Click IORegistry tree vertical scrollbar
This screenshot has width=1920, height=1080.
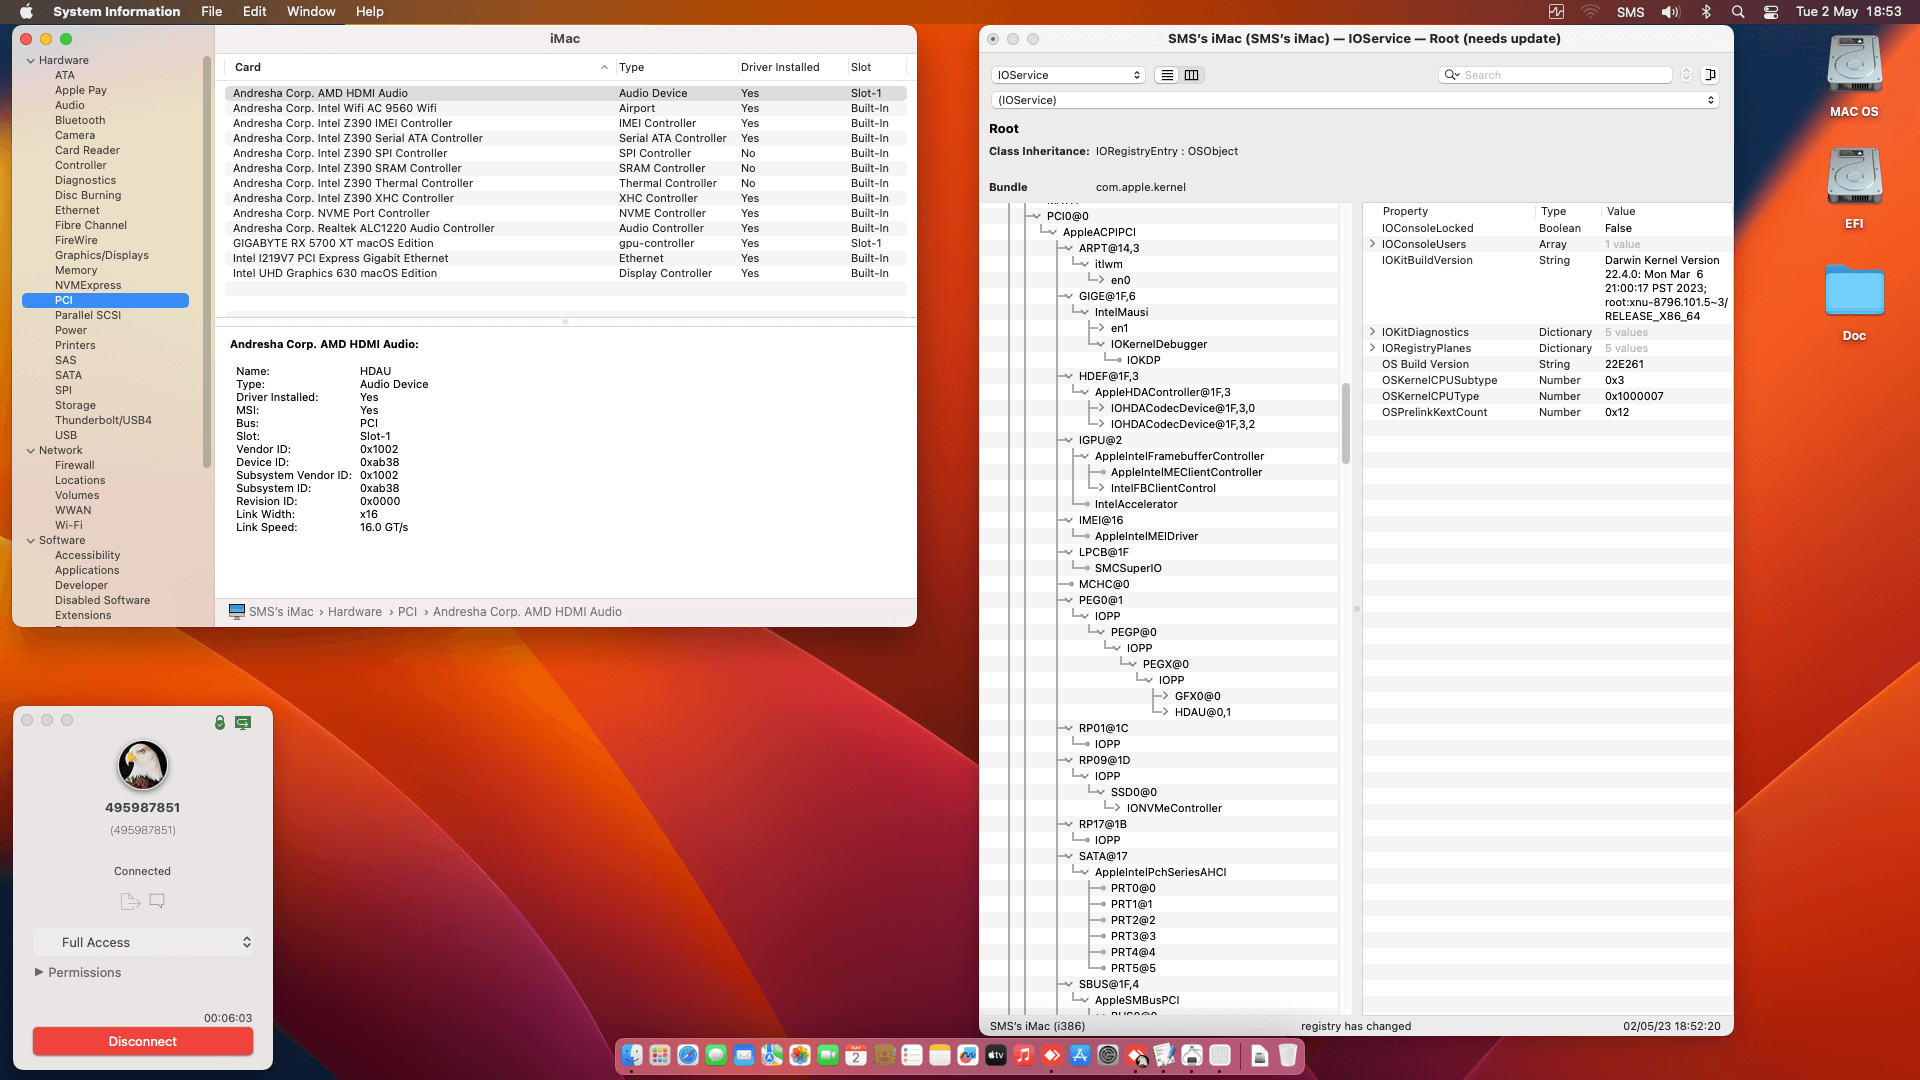(x=1346, y=424)
